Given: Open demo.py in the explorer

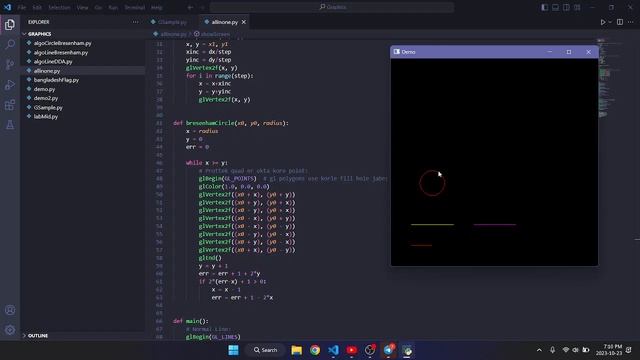Looking at the screenshot, I should point(44,89).
